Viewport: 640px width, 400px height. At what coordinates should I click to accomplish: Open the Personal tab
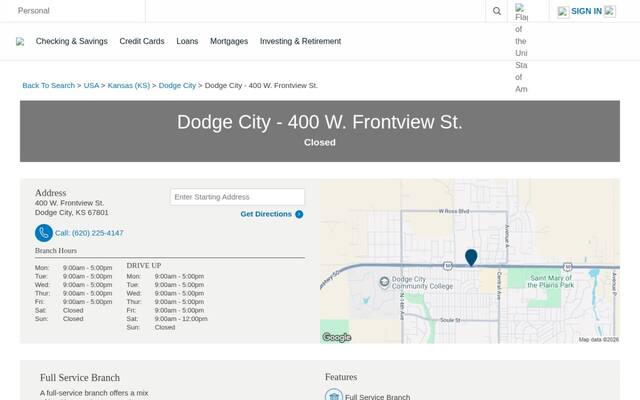(x=33, y=11)
